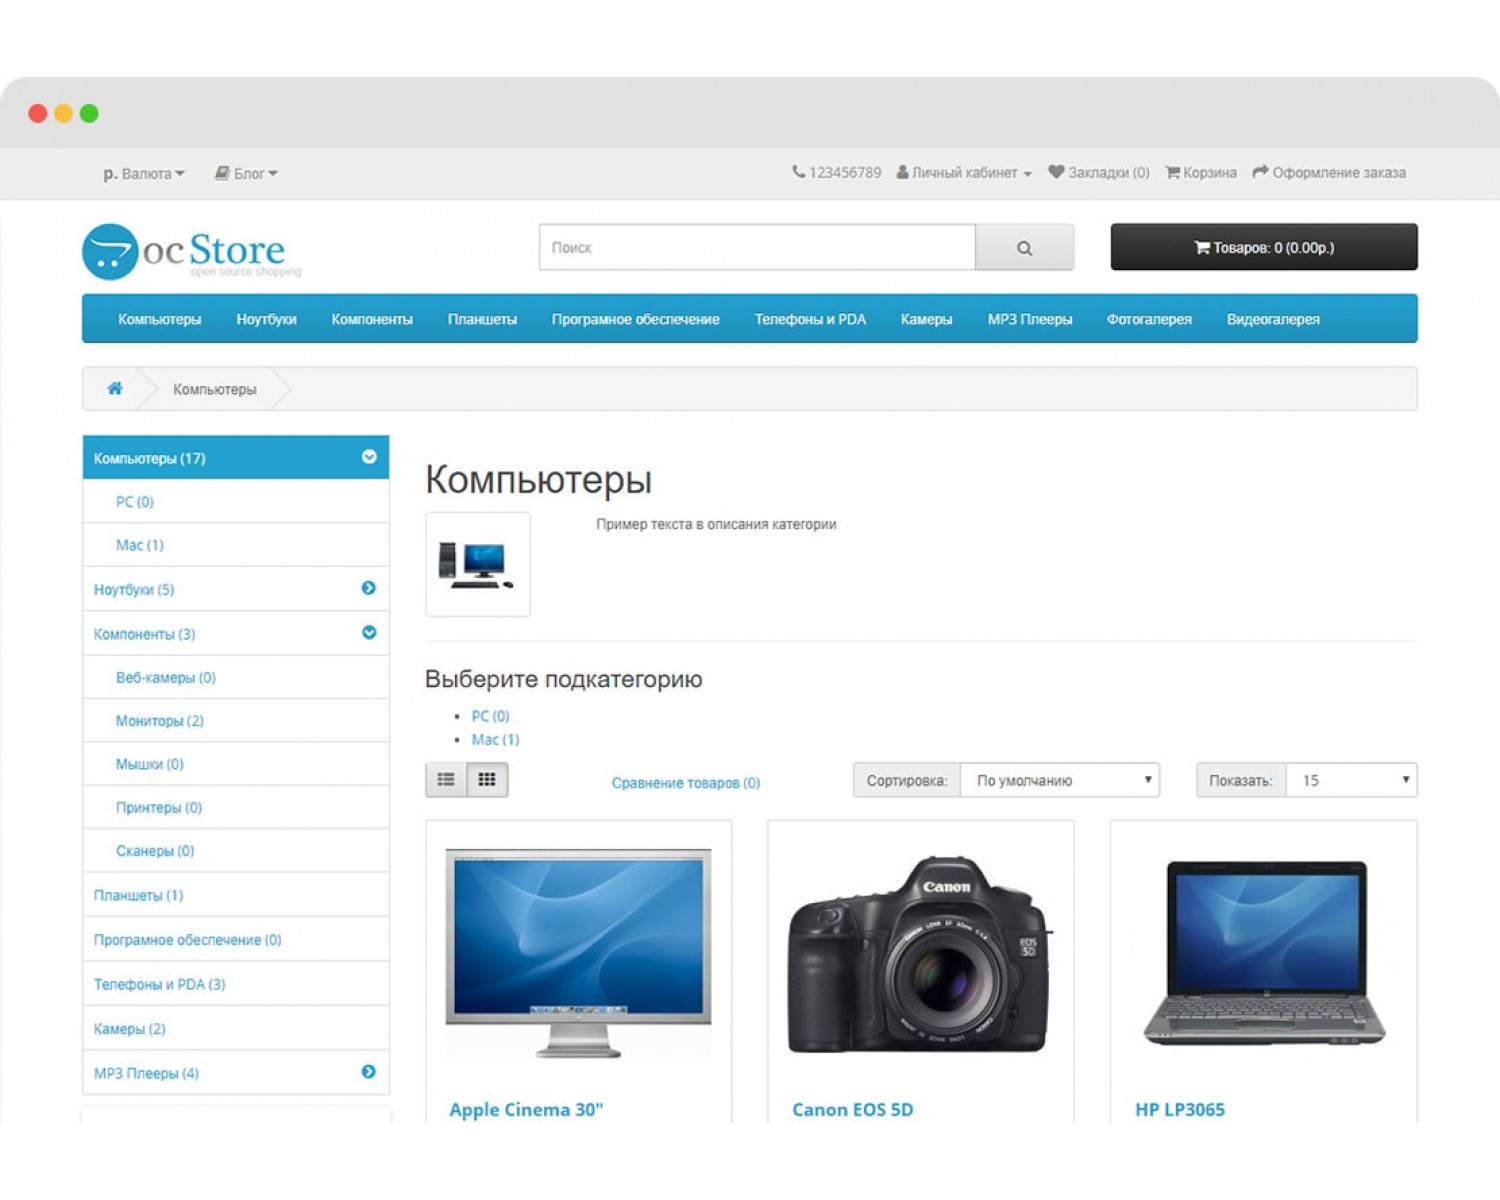Open the Блог menu
Viewport: 1500px width, 1200px height.
point(245,173)
